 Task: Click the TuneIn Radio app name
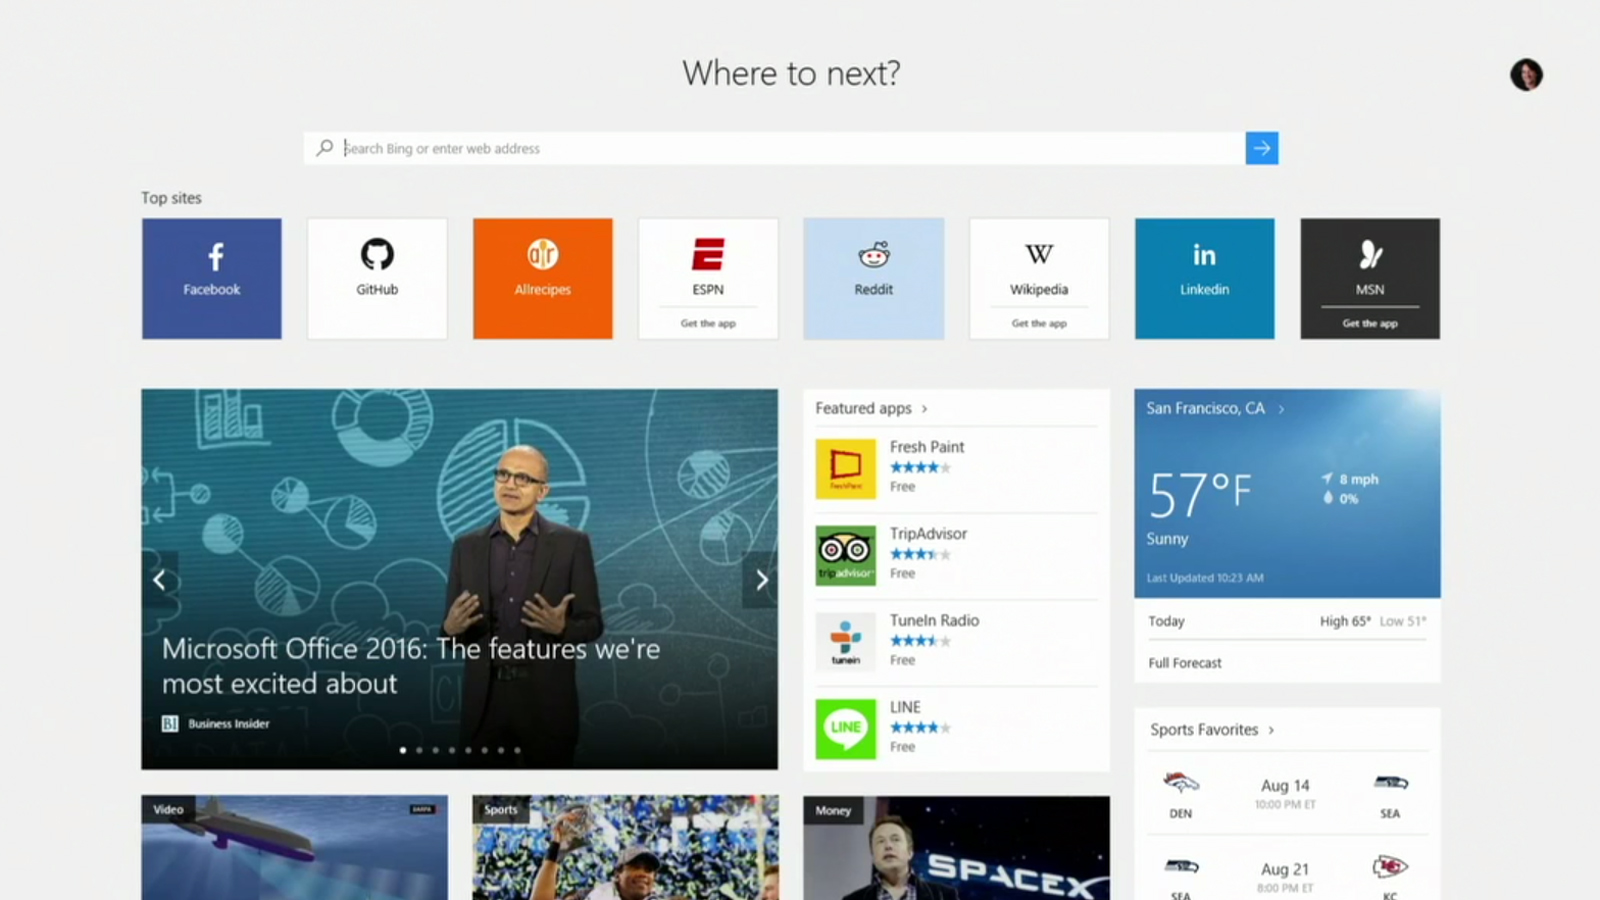click(x=934, y=620)
